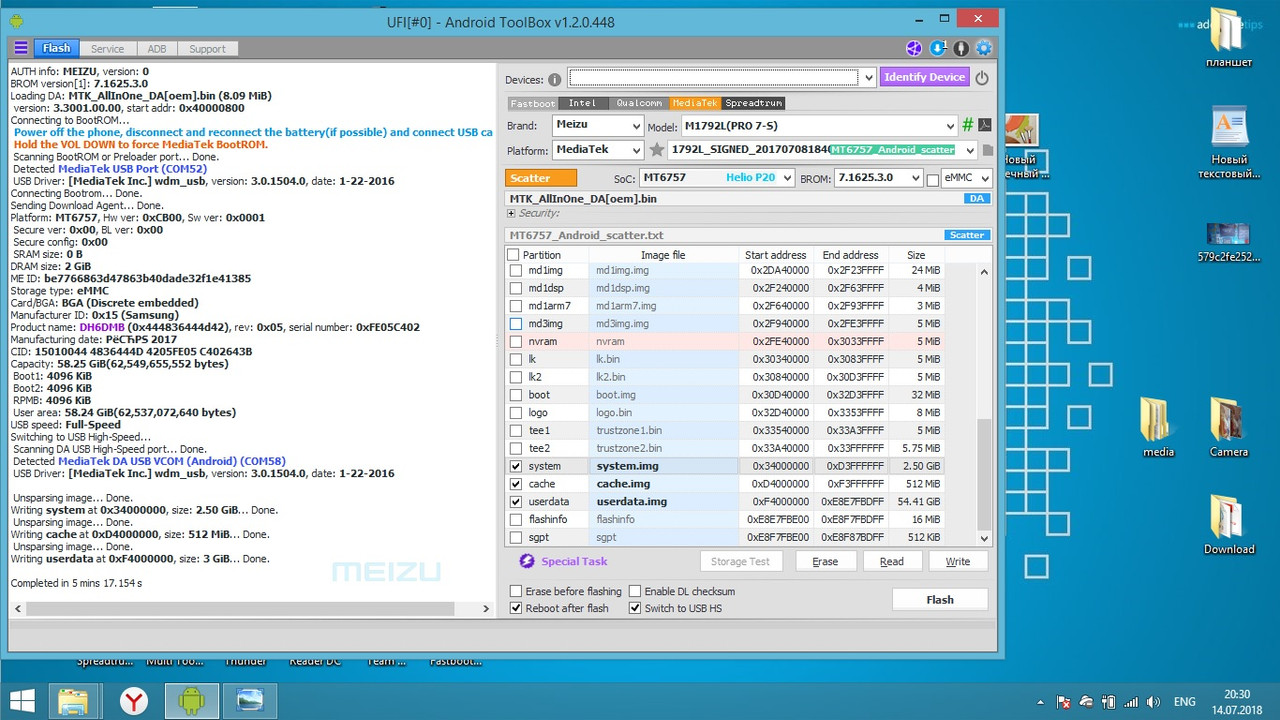
Task: Toggle Switch to USB HS
Action: tap(635, 608)
